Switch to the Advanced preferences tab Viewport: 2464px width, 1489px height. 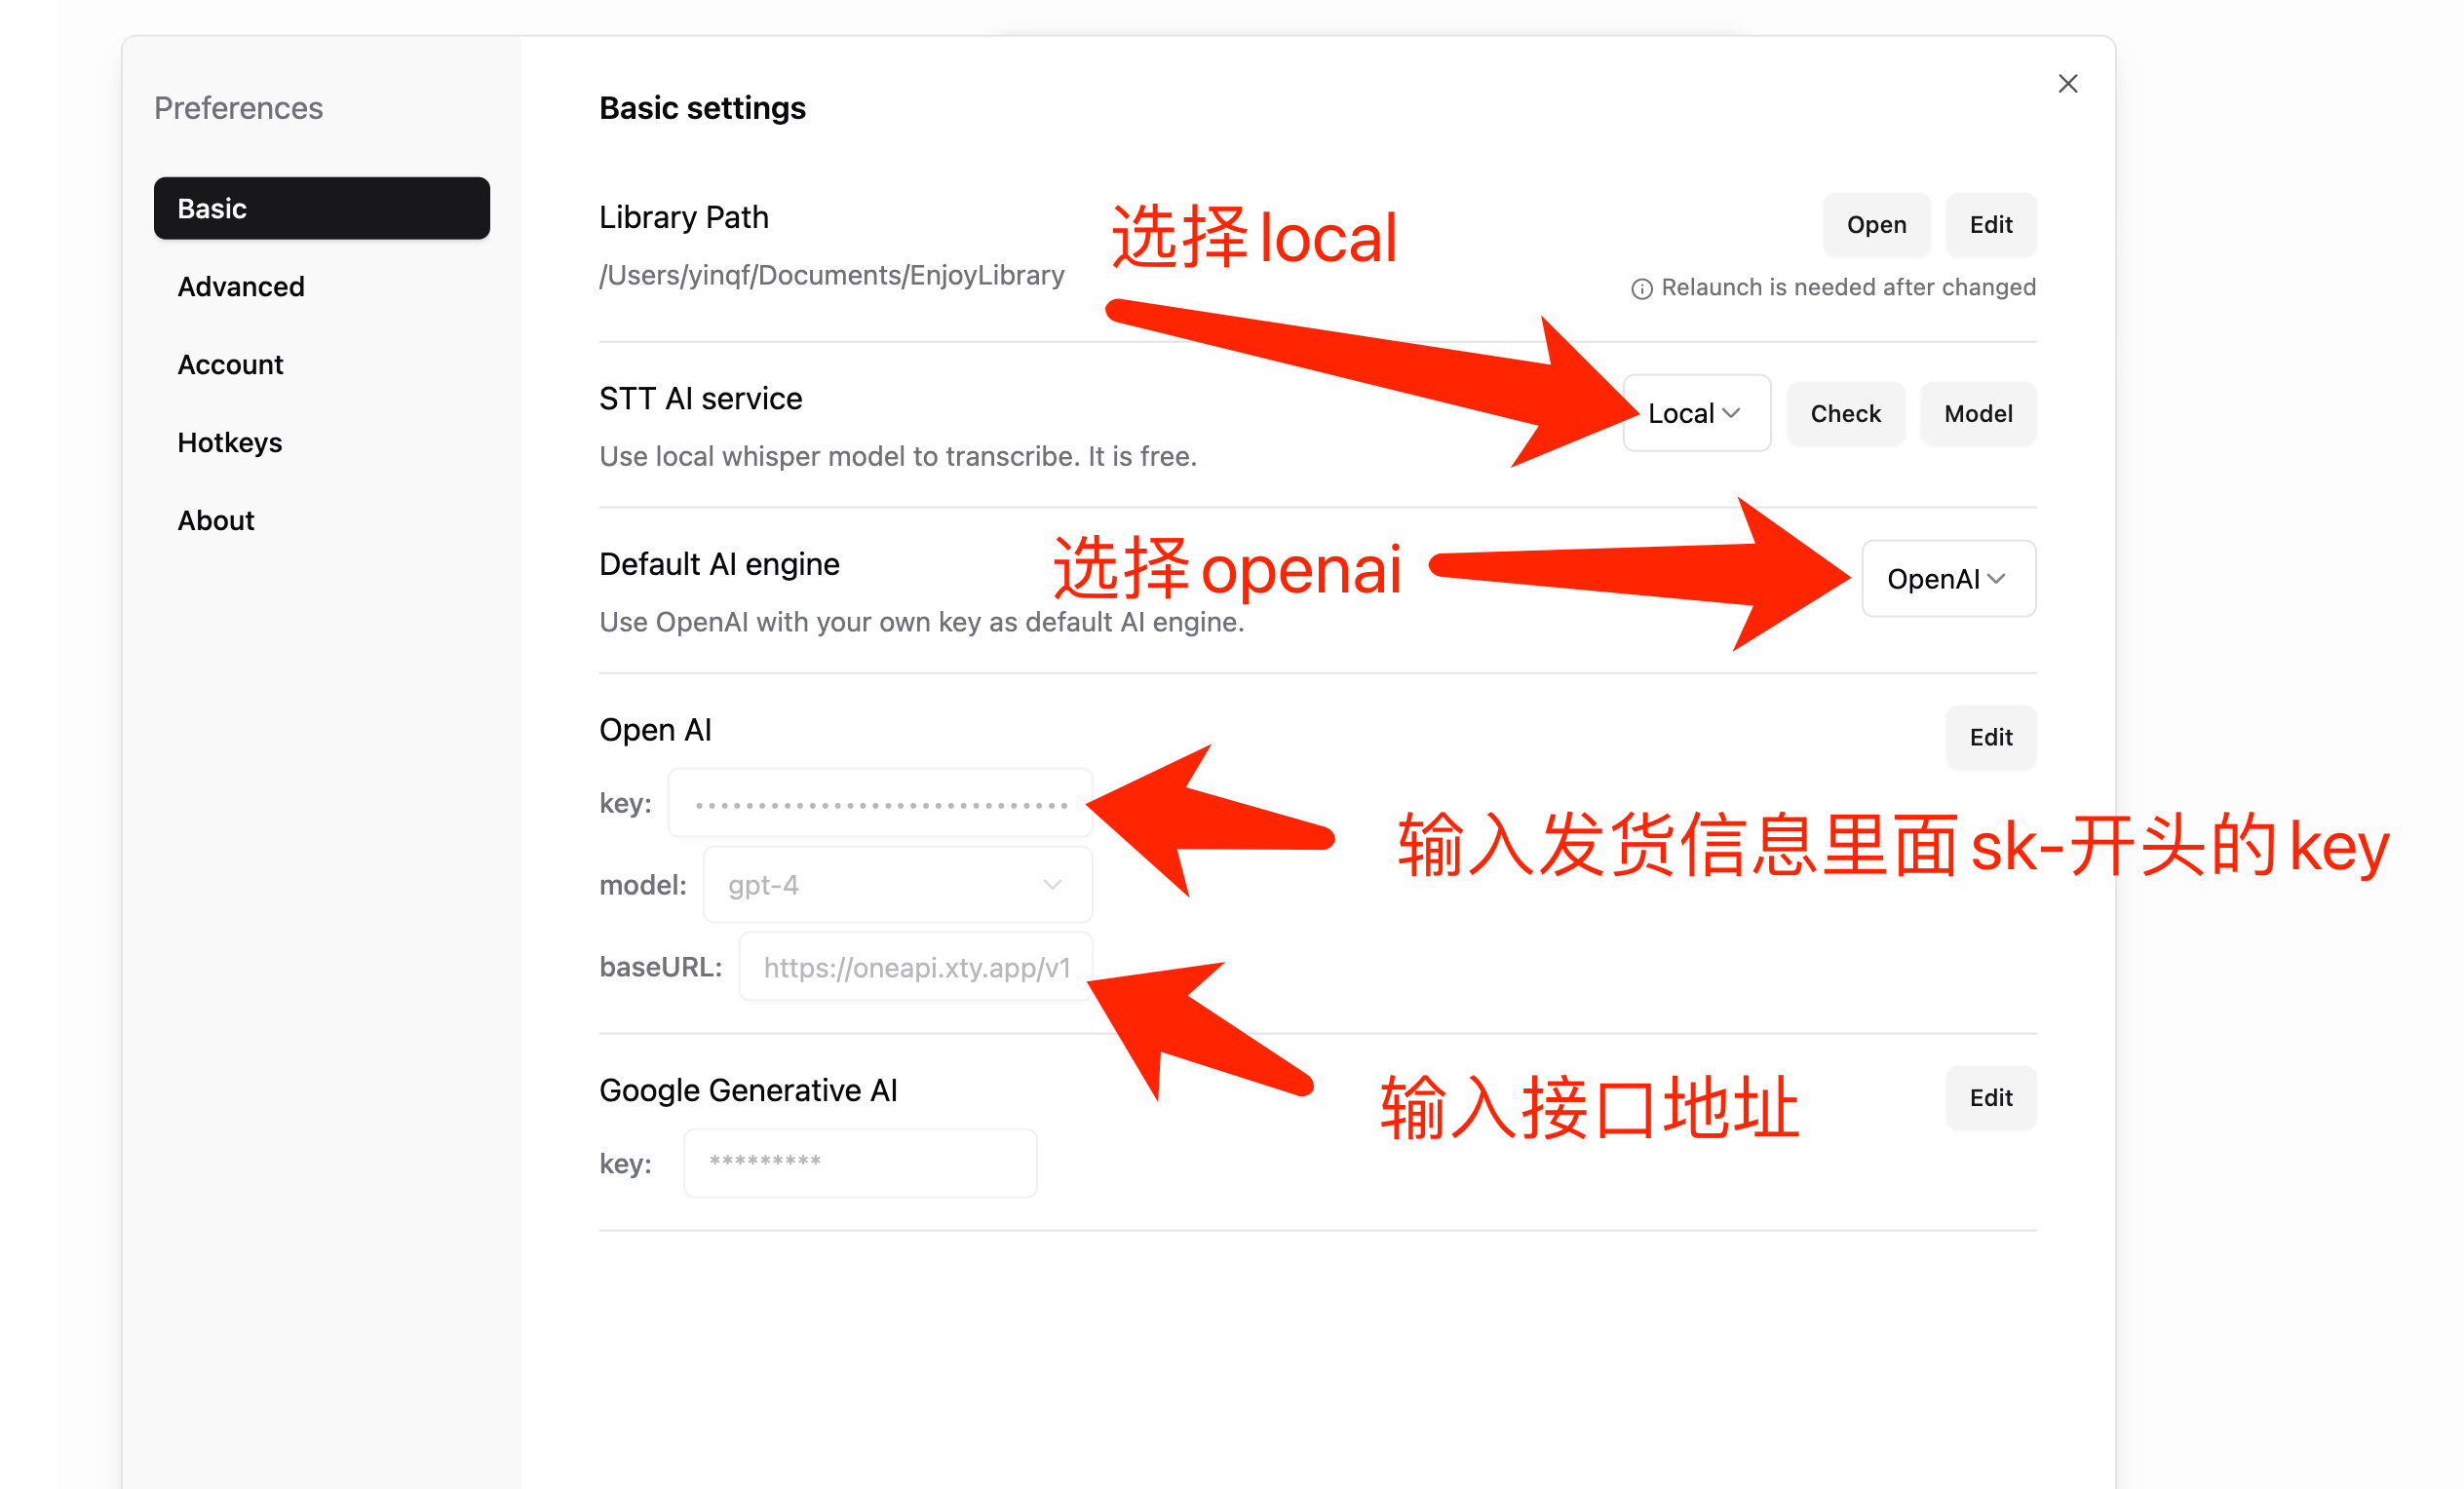click(x=241, y=287)
